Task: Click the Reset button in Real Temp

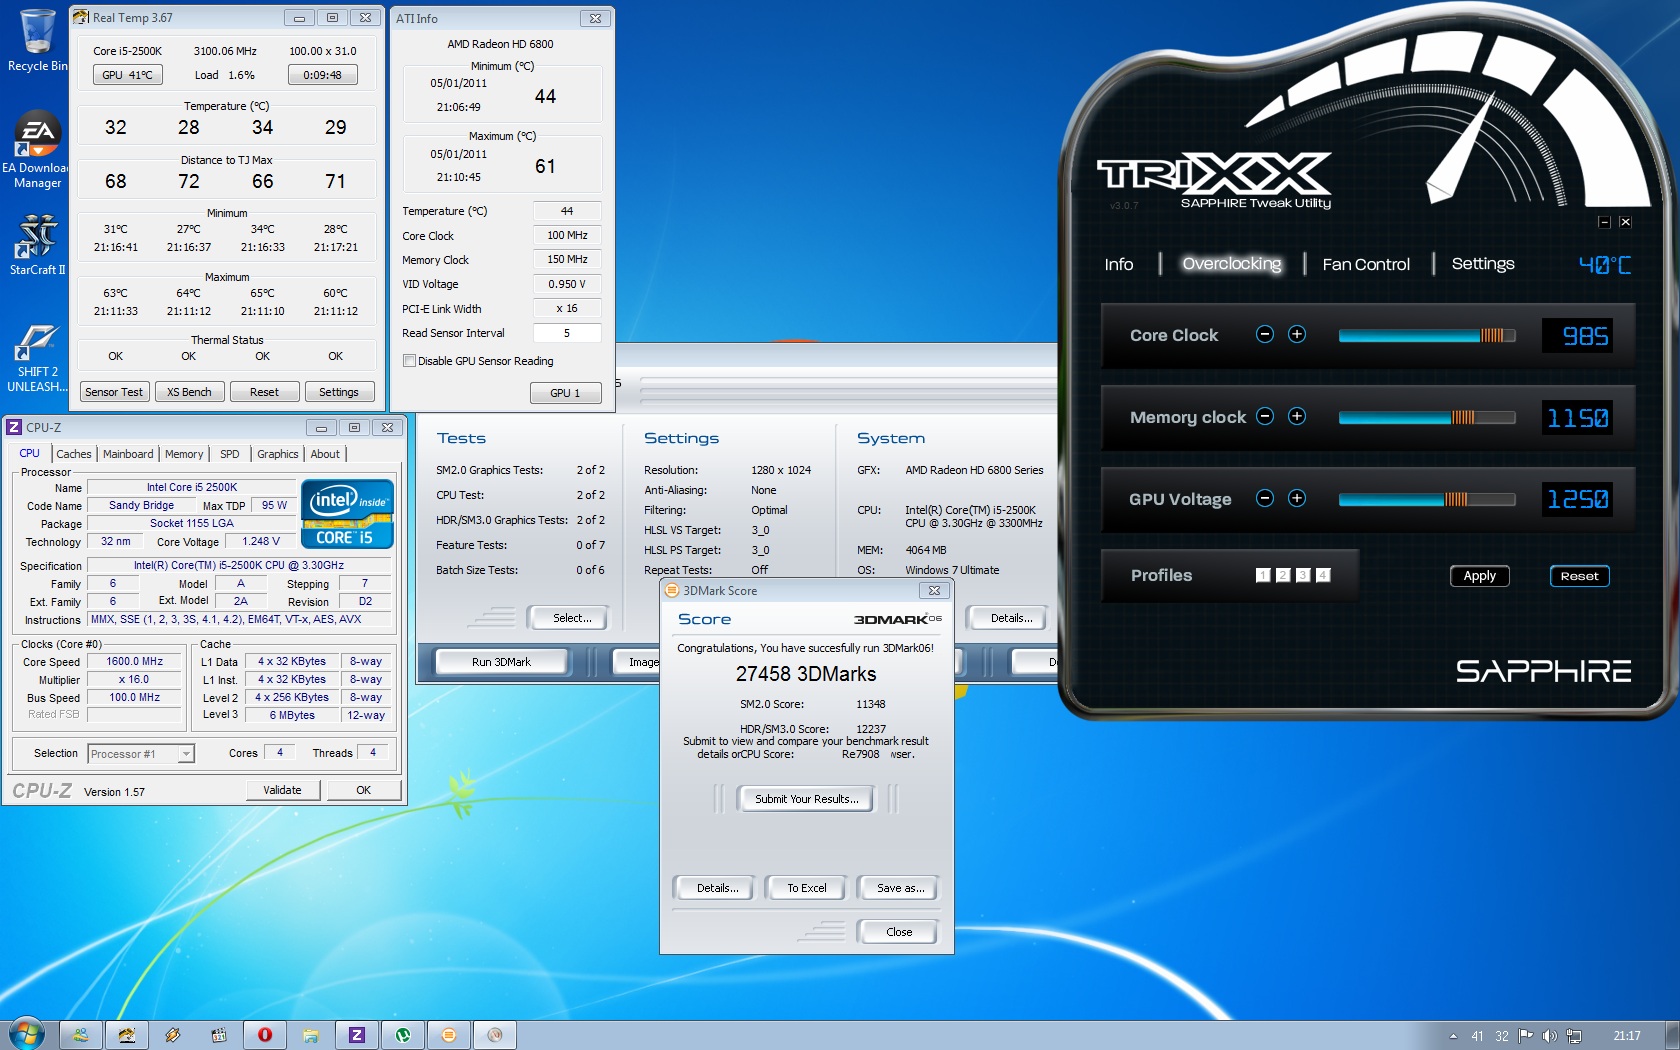Action: (x=264, y=392)
